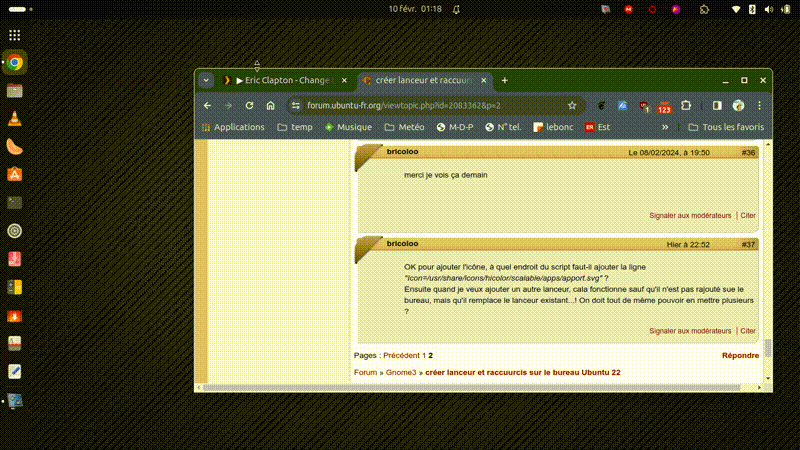Screen dimensions: 800x450
Task: View site information icon in address bar
Action: pyautogui.click(x=295, y=106)
